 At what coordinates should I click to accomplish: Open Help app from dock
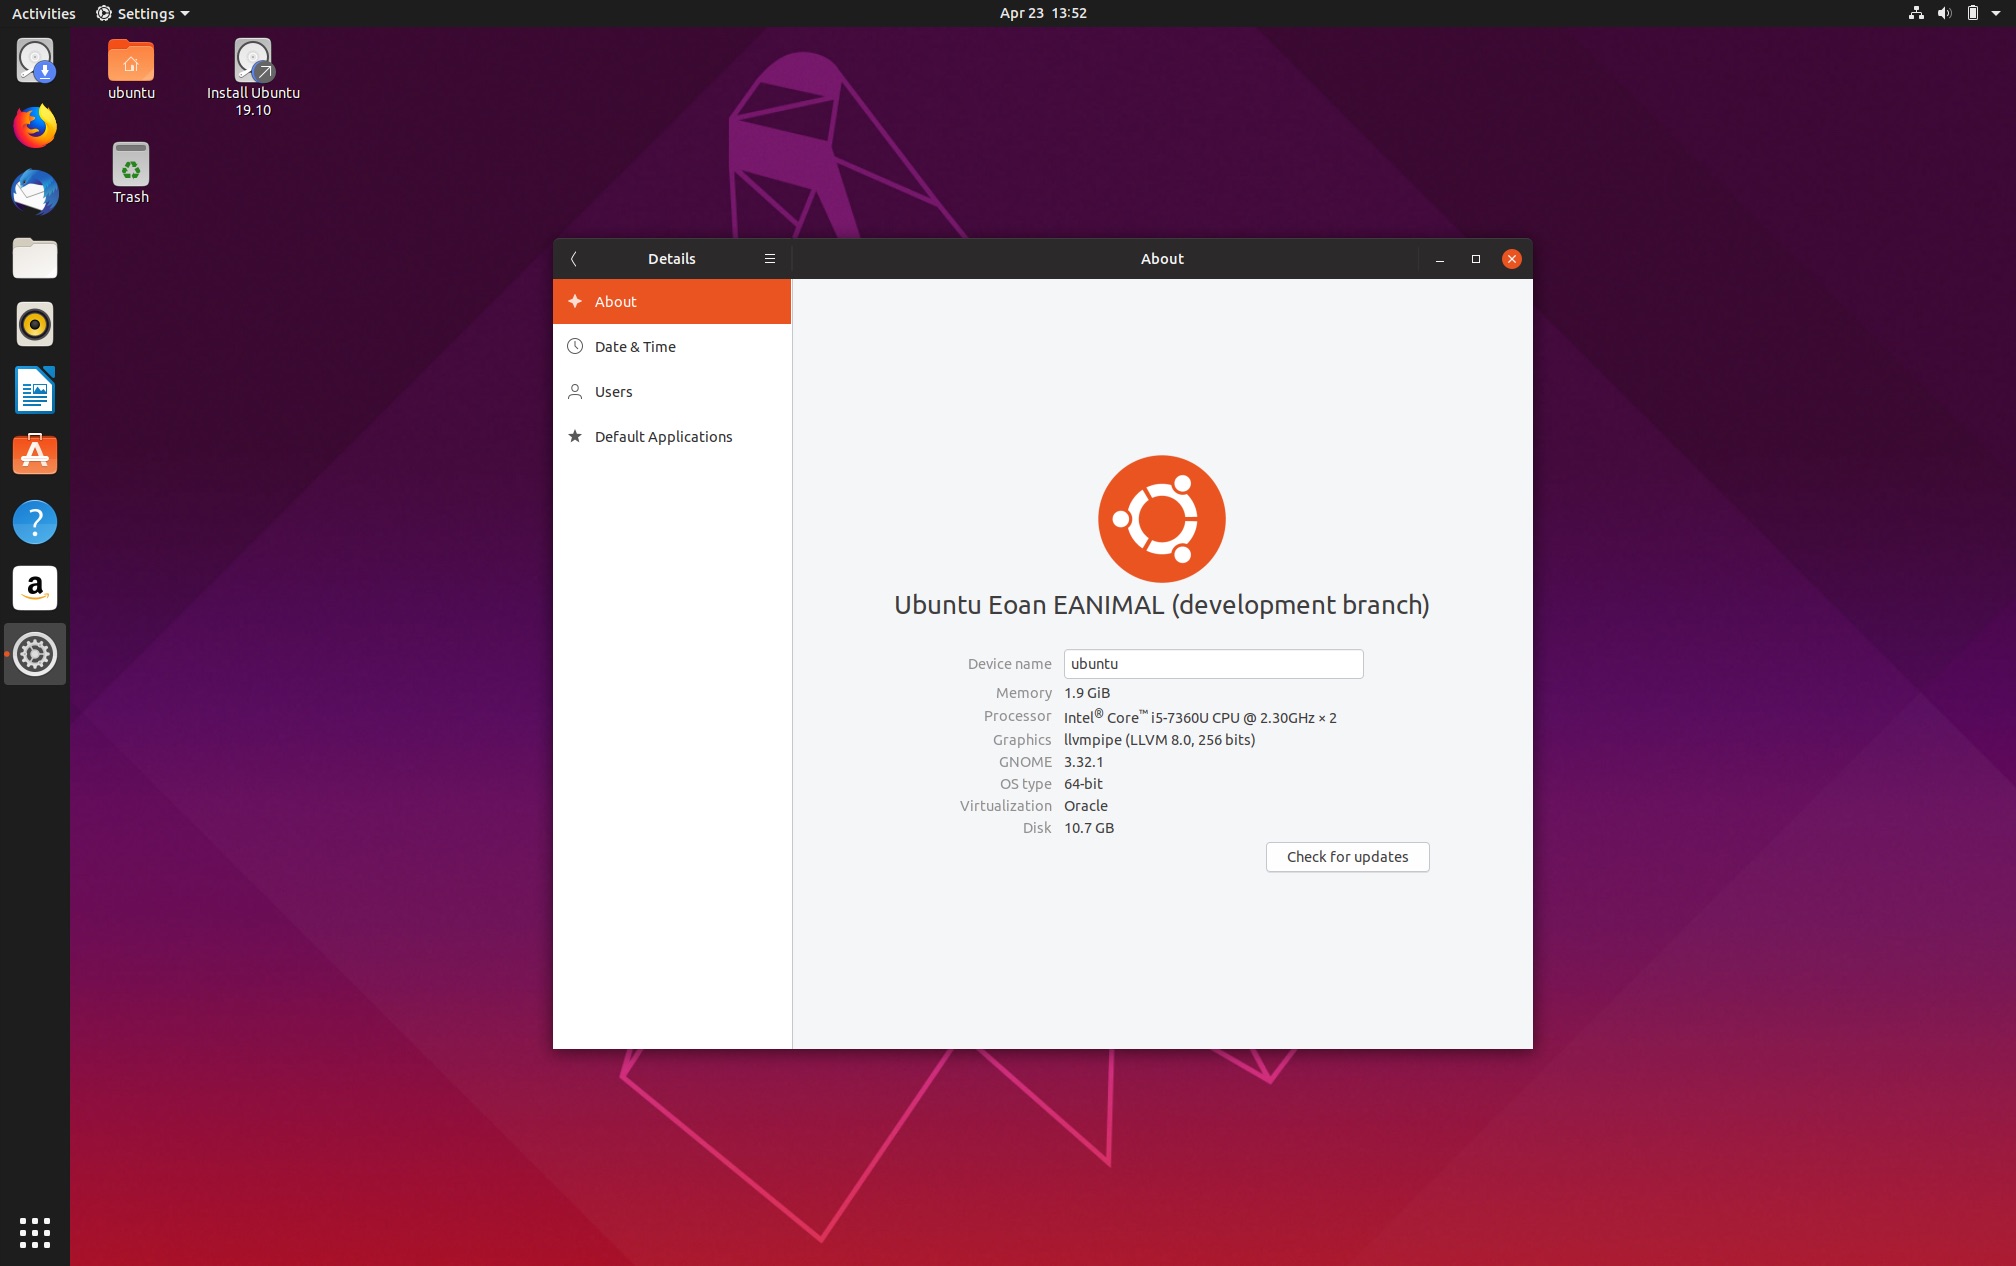click(x=34, y=522)
